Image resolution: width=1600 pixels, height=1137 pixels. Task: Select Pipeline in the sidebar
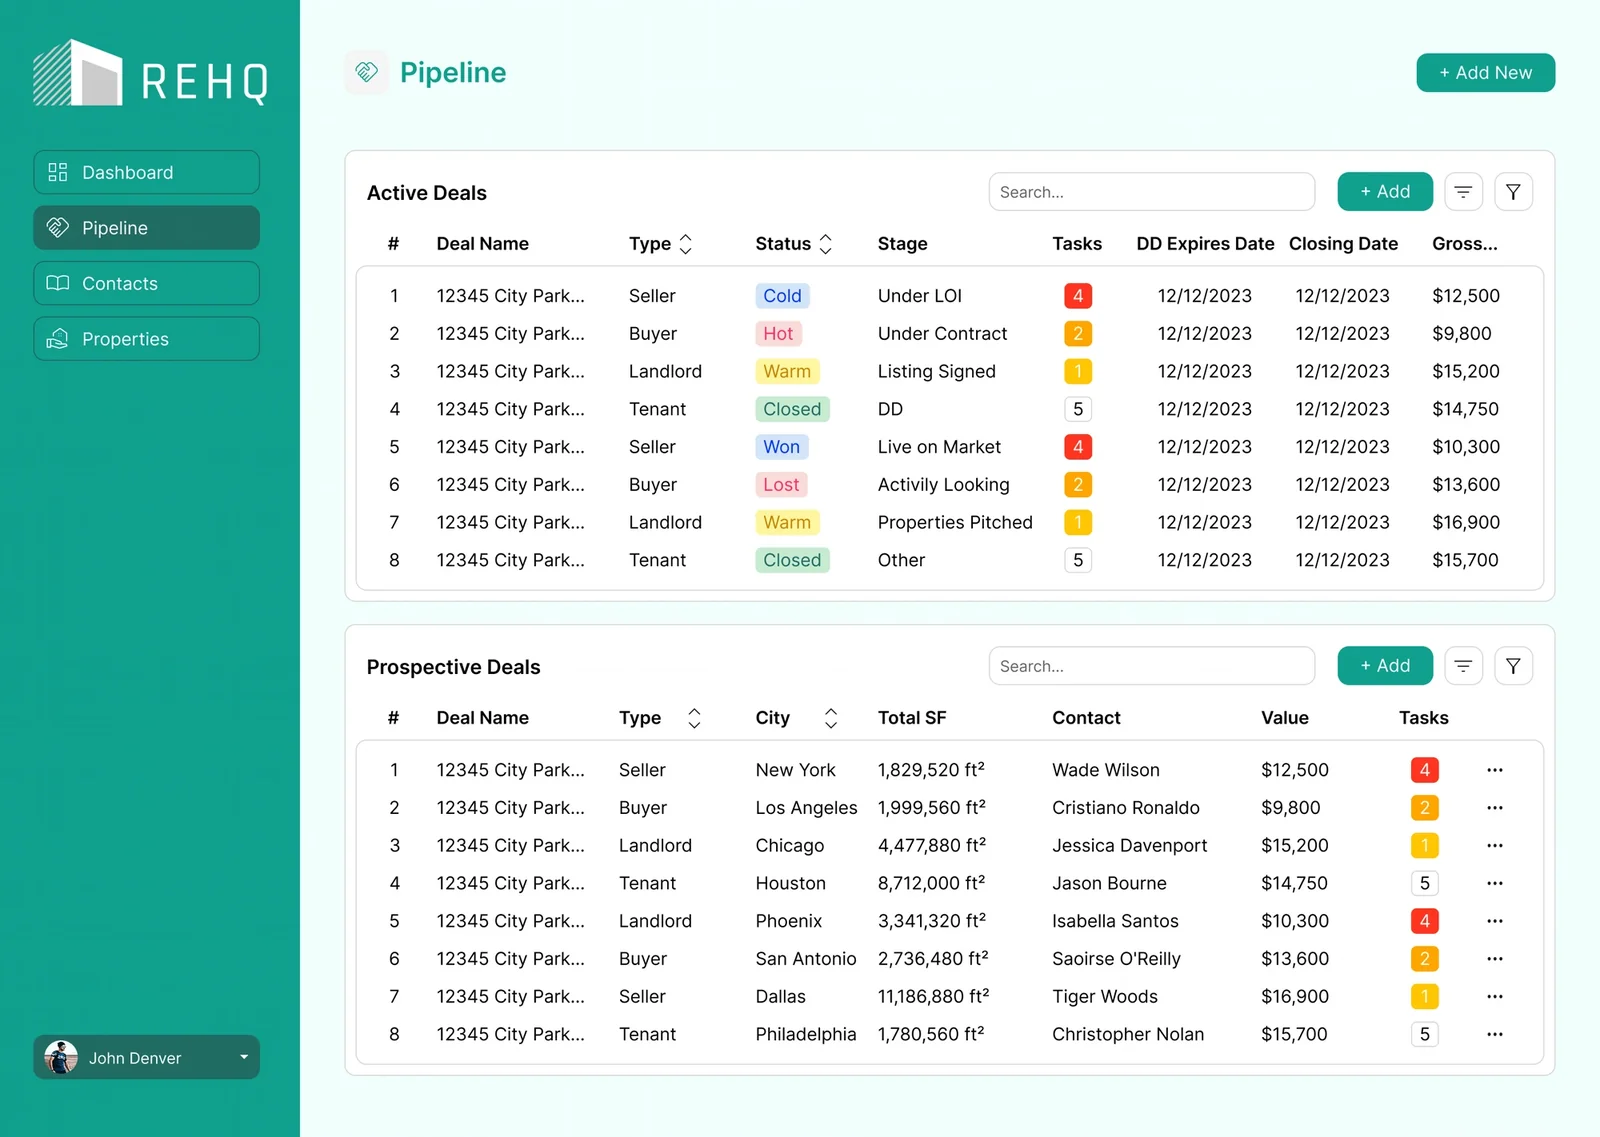[x=146, y=228]
